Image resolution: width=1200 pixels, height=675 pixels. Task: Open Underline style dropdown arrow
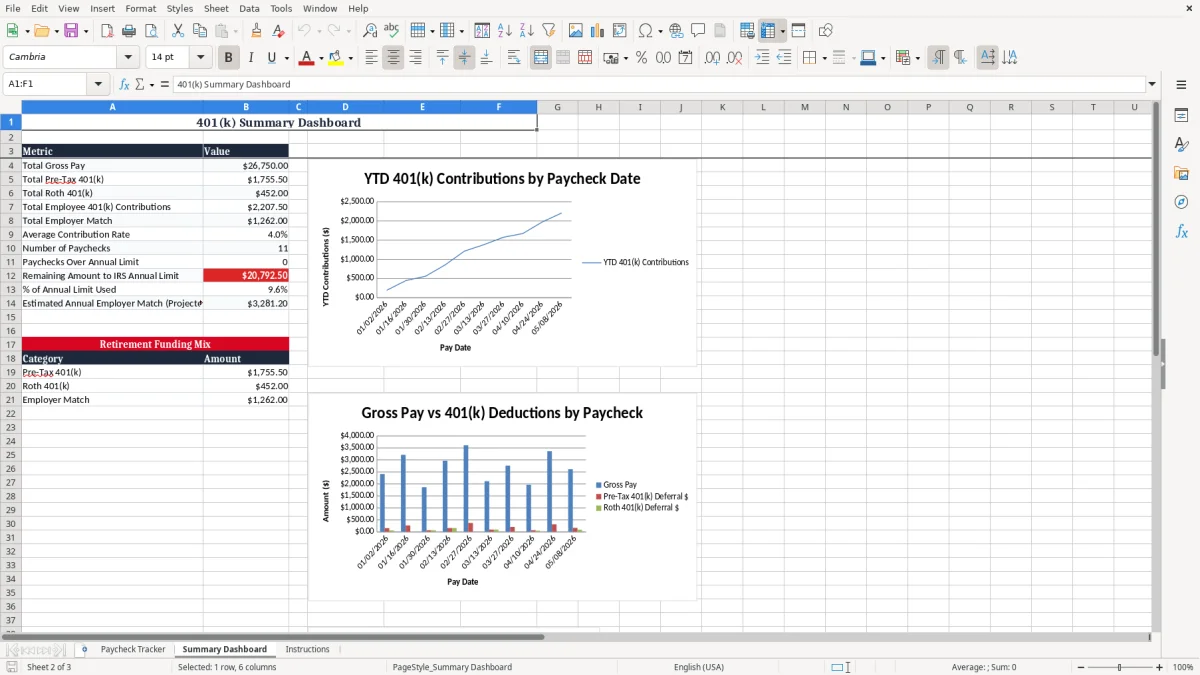point(286,58)
